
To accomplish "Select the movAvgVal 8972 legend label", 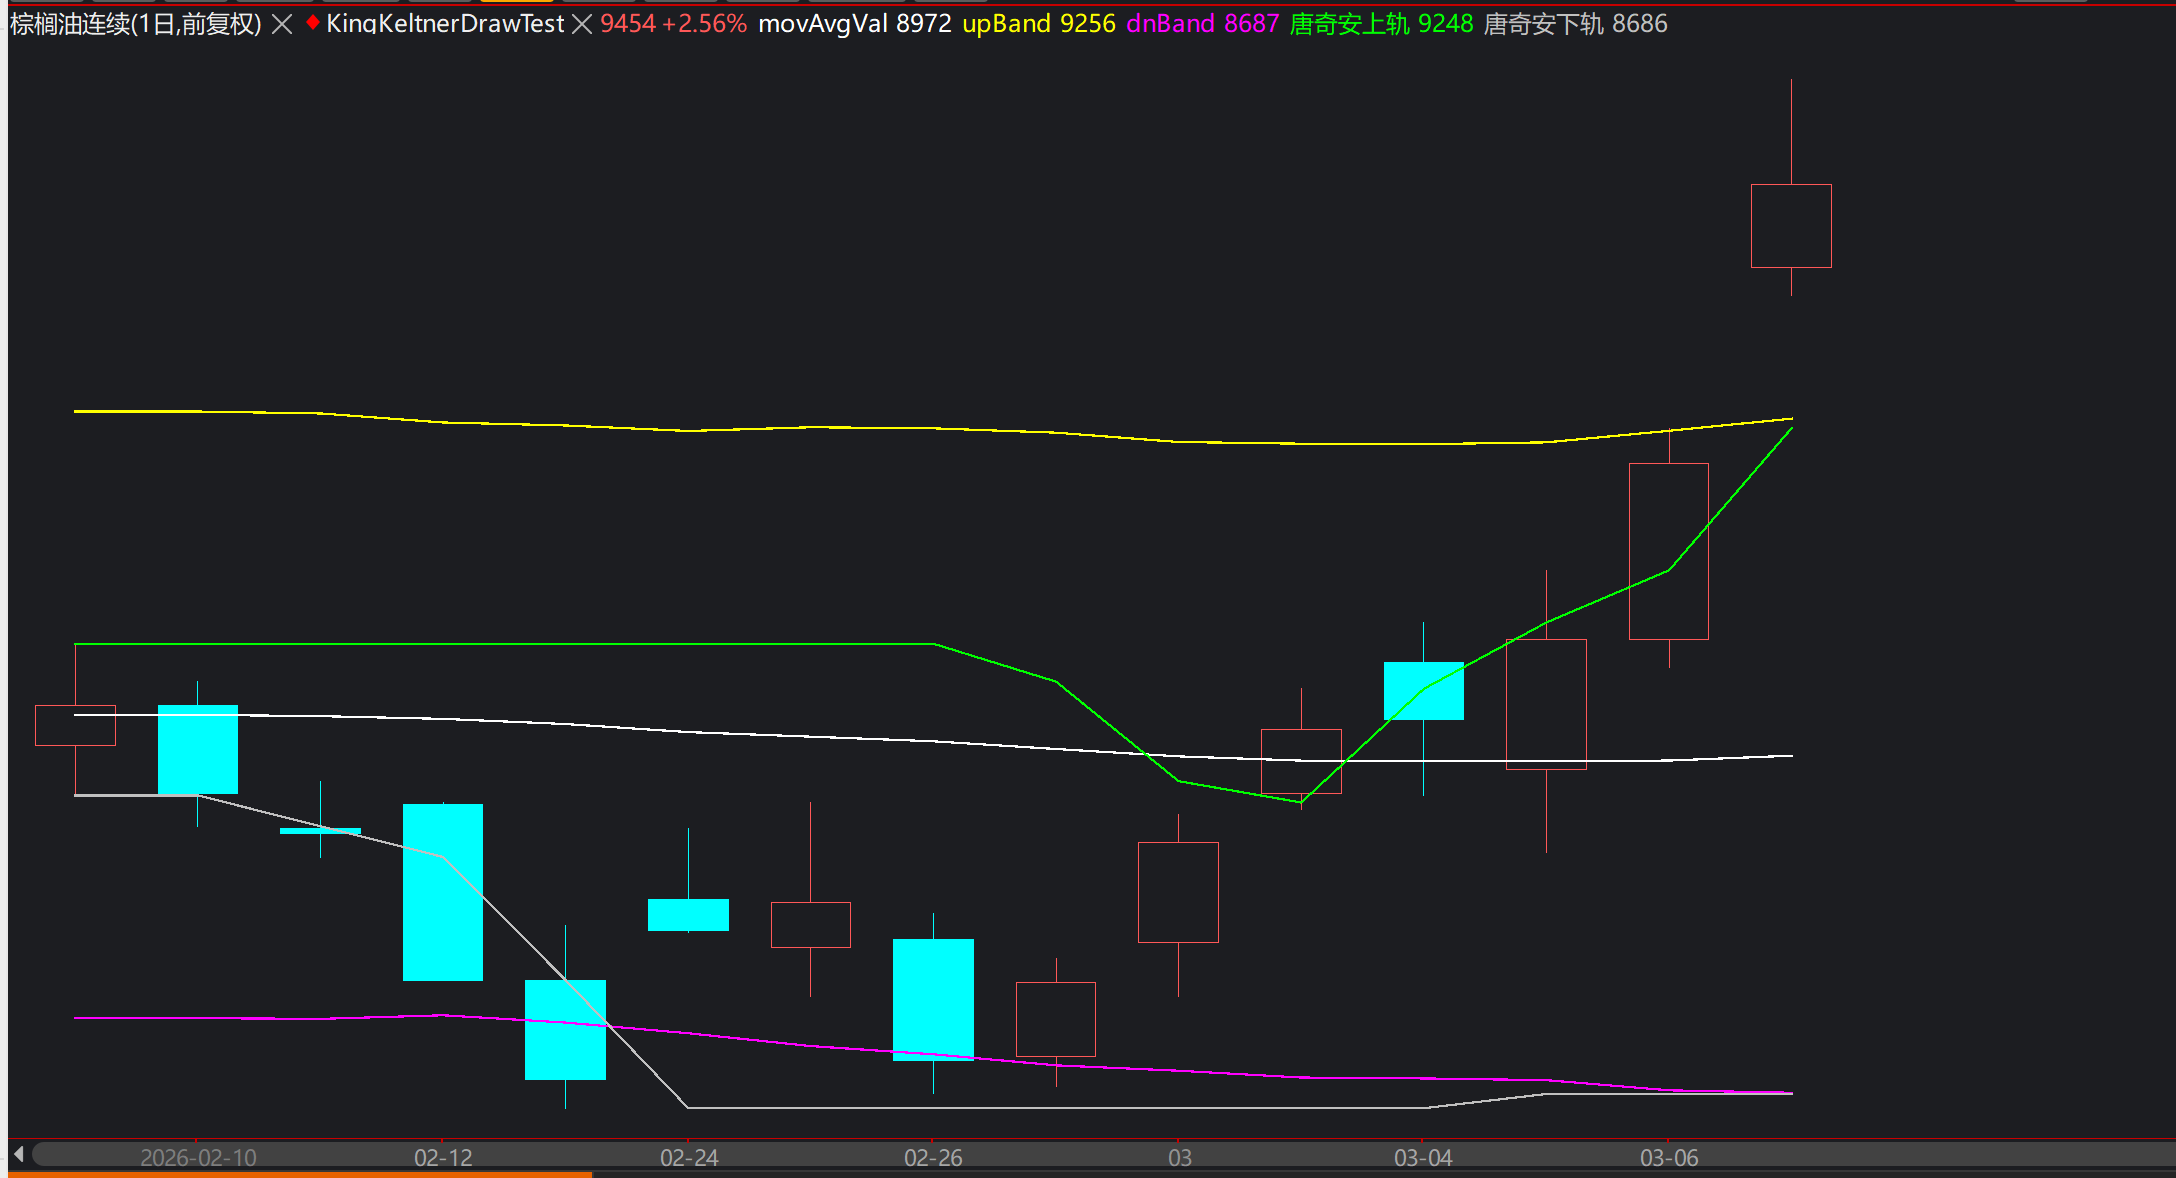I will click(855, 24).
